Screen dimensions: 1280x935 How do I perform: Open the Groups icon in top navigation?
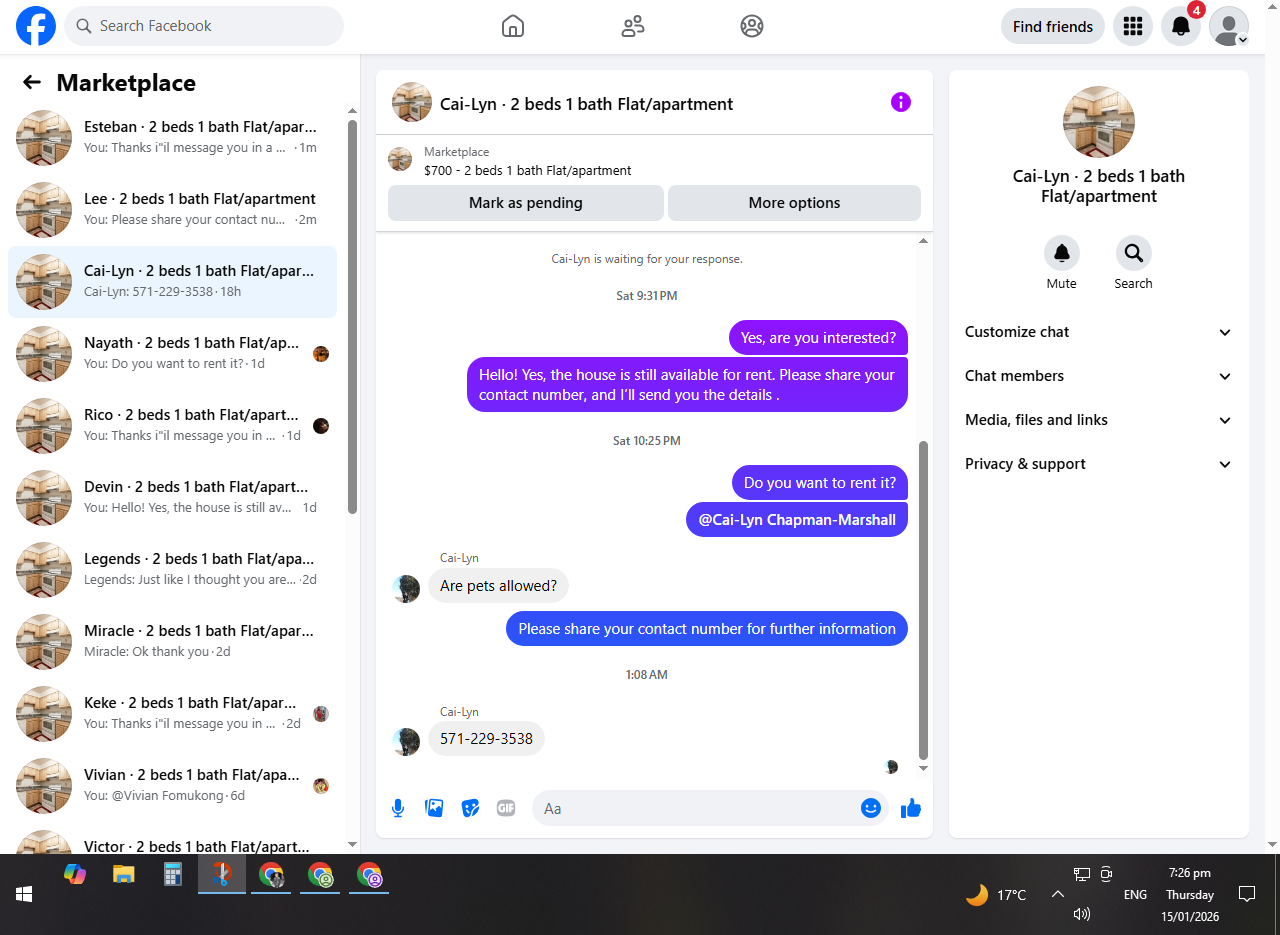tap(752, 26)
